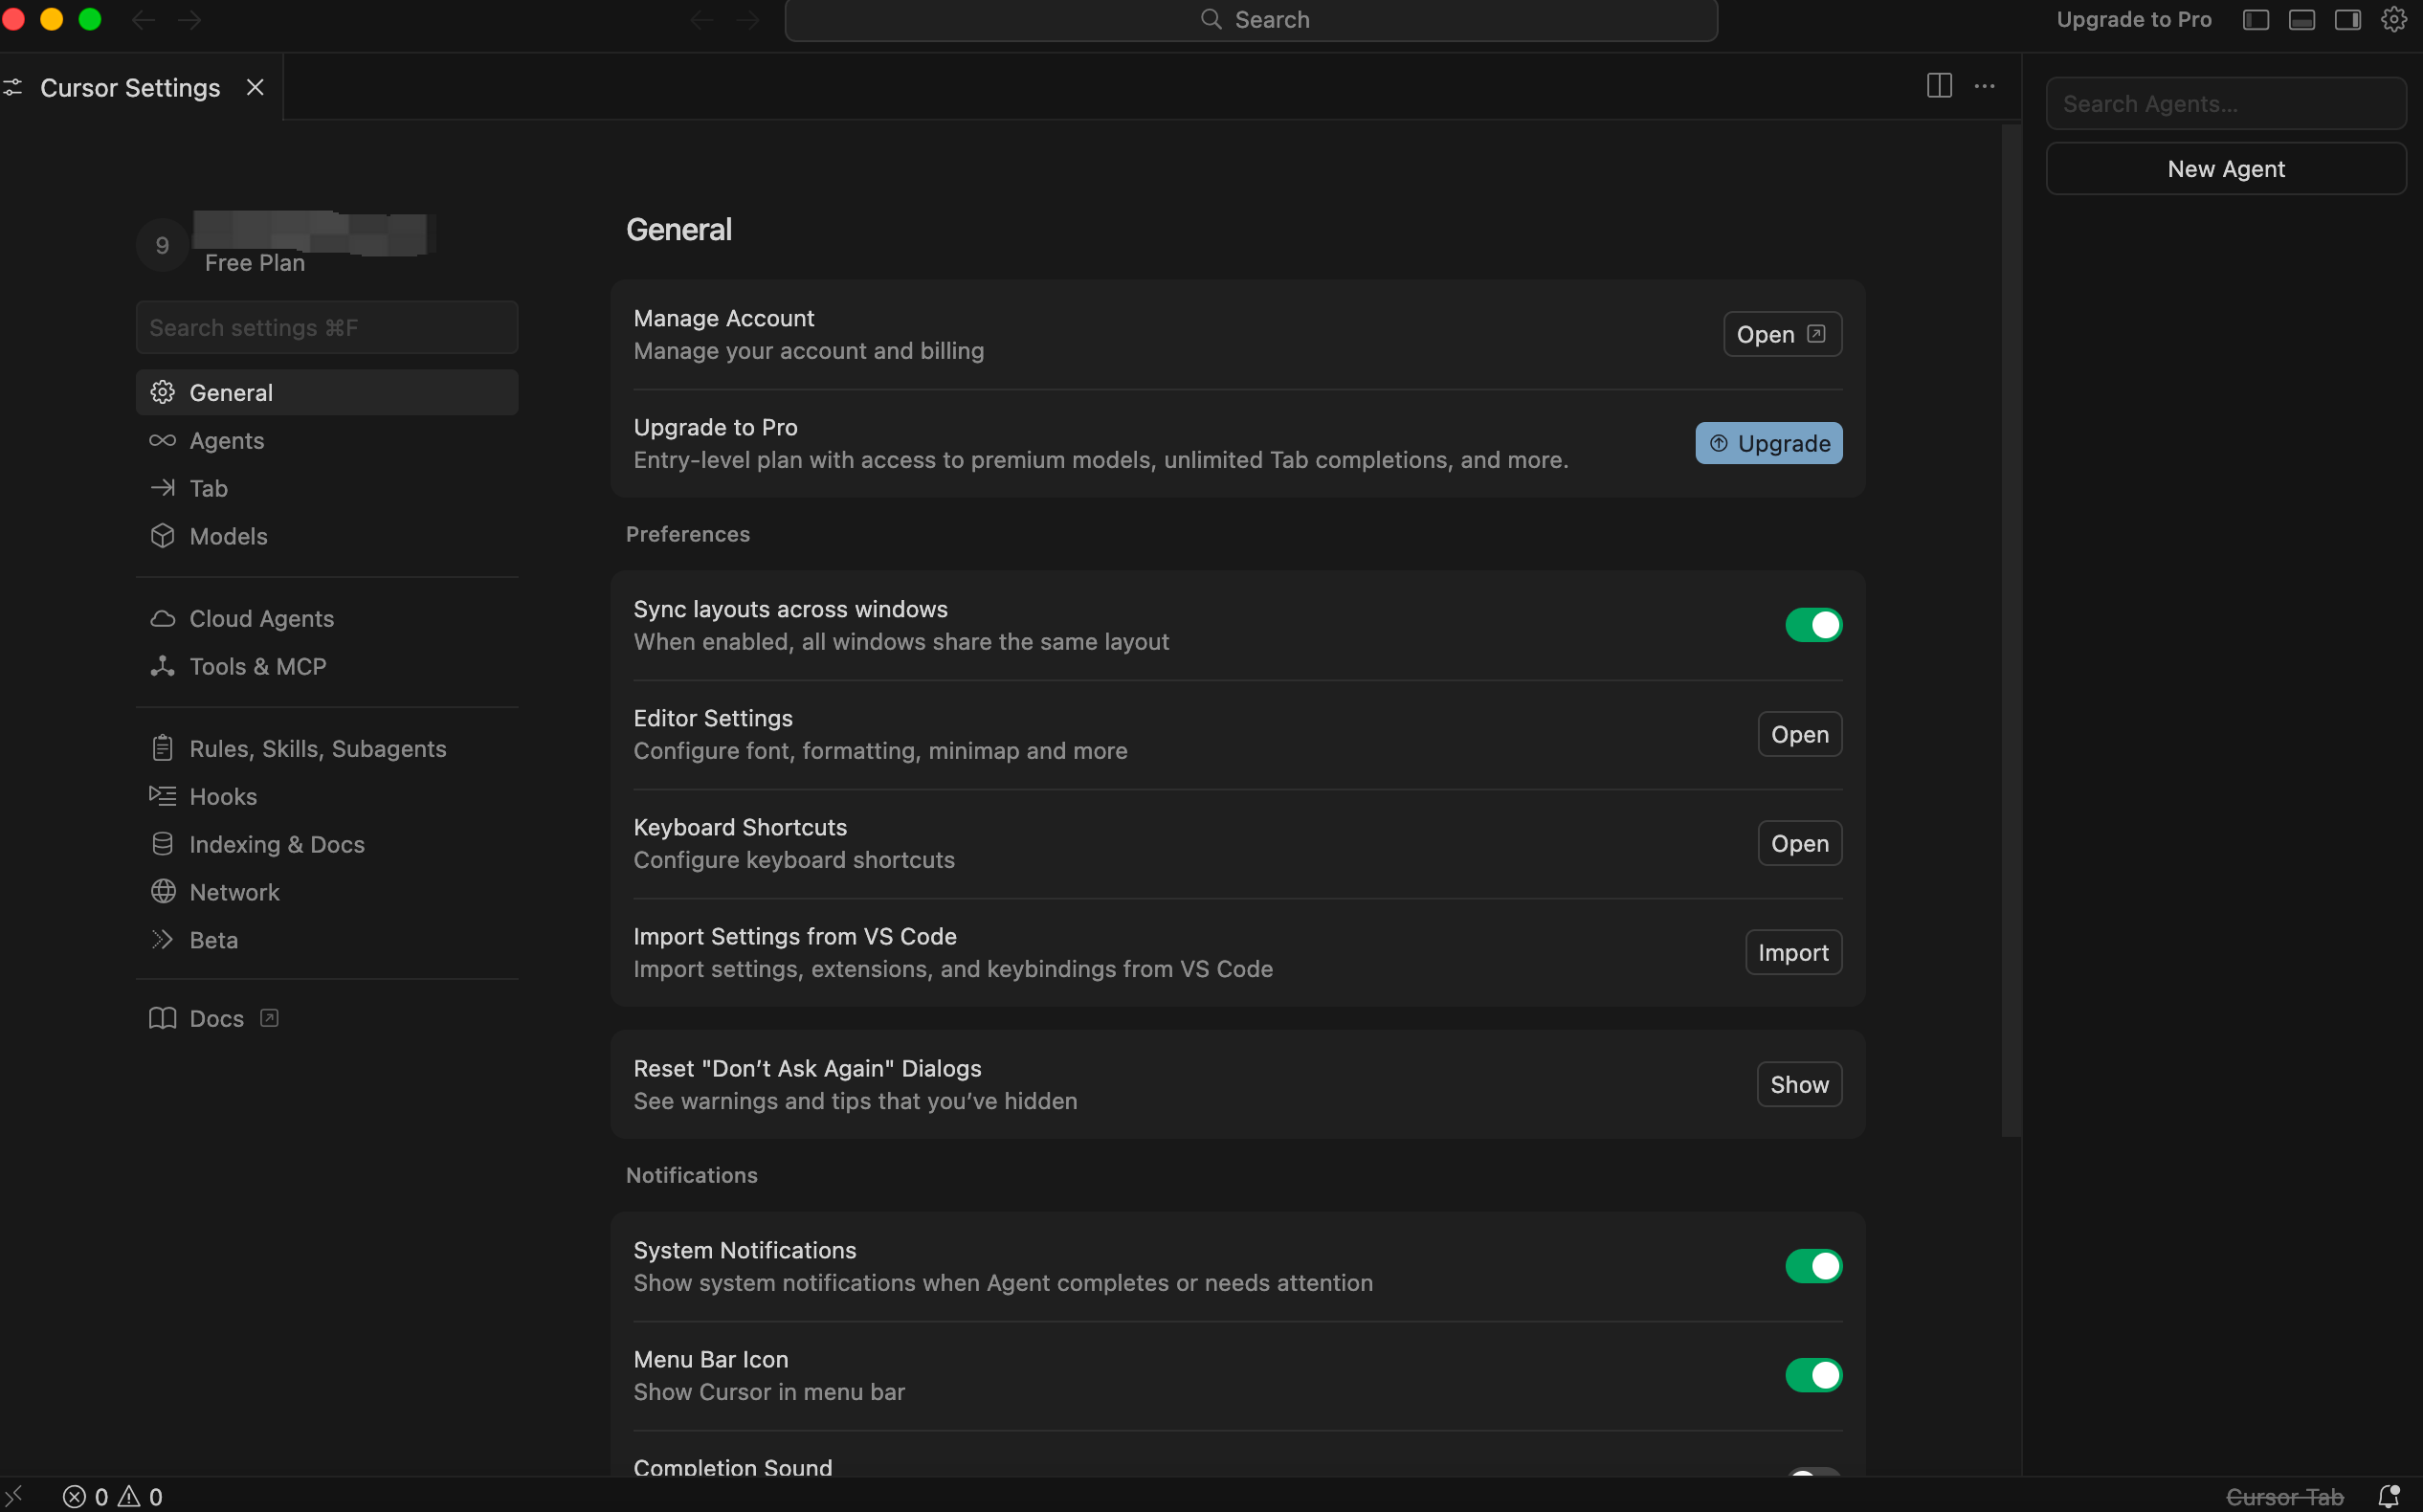This screenshot has height=1512, width=2423.
Task: Click notifications bell in status bar
Action: click(x=2388, y=1496)
